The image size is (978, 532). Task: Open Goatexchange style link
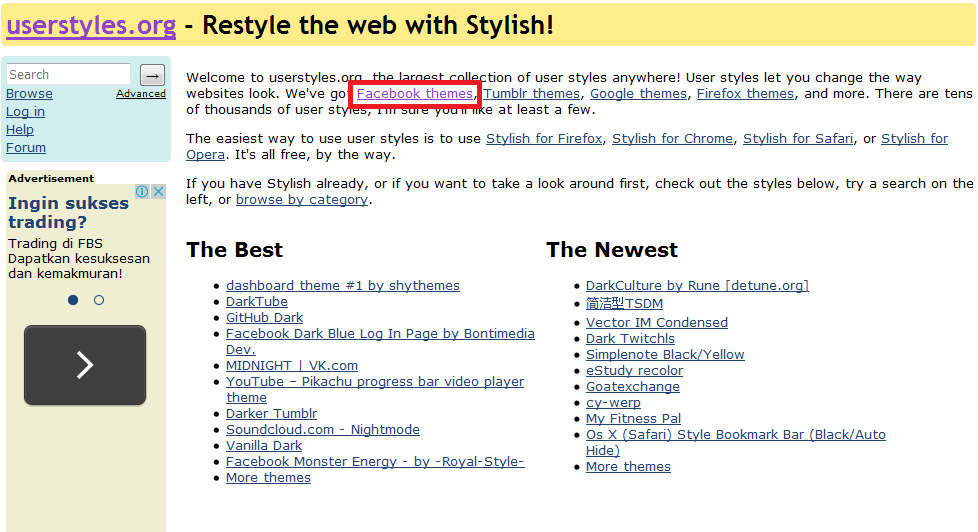[x=632, y=387]
